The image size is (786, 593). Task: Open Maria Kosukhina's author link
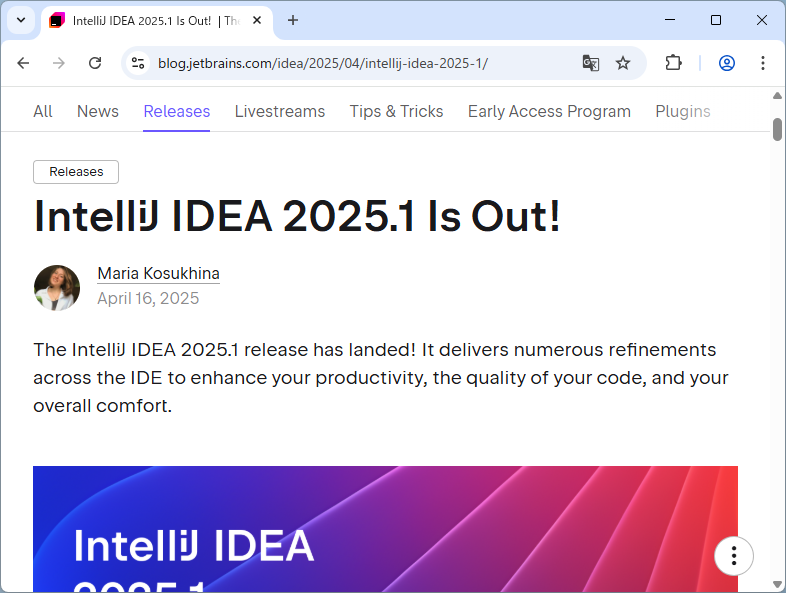158,274
